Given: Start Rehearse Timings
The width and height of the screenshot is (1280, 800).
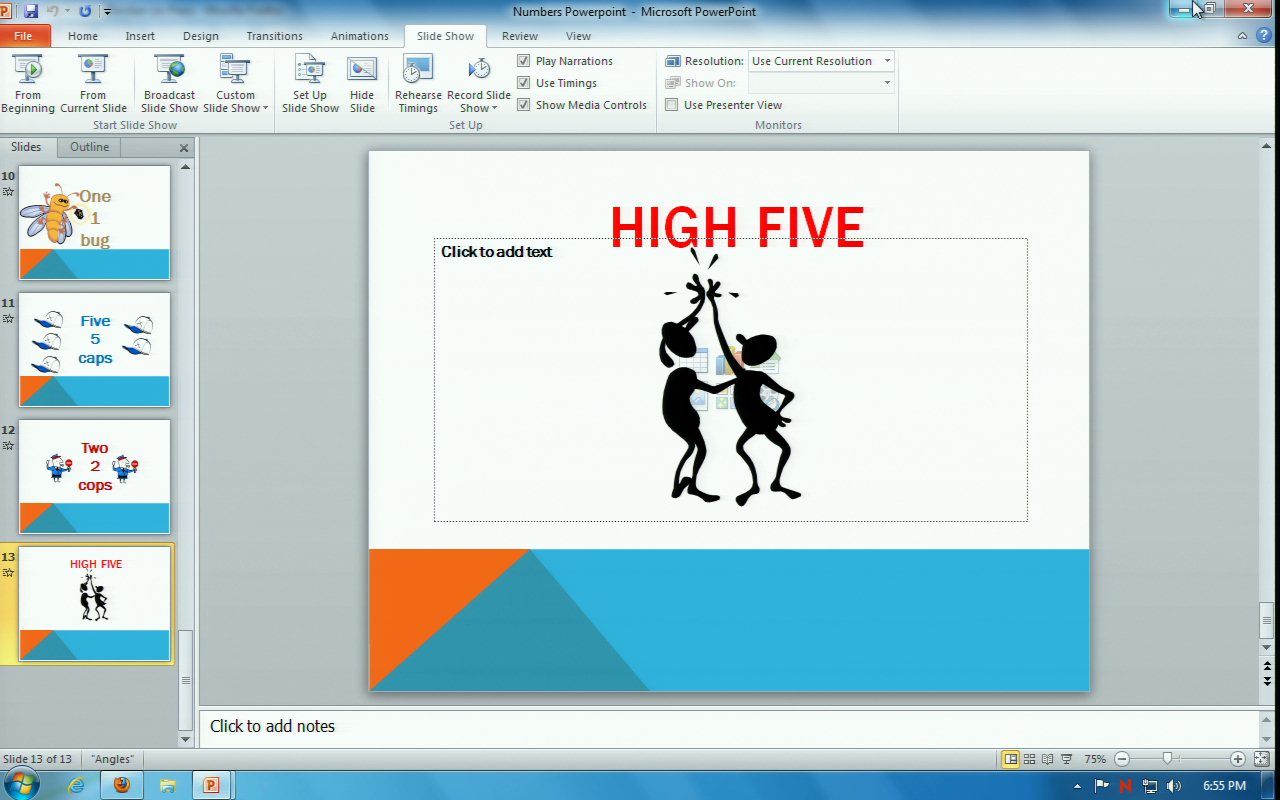Looking at the screenshot, I should (418, 83).
